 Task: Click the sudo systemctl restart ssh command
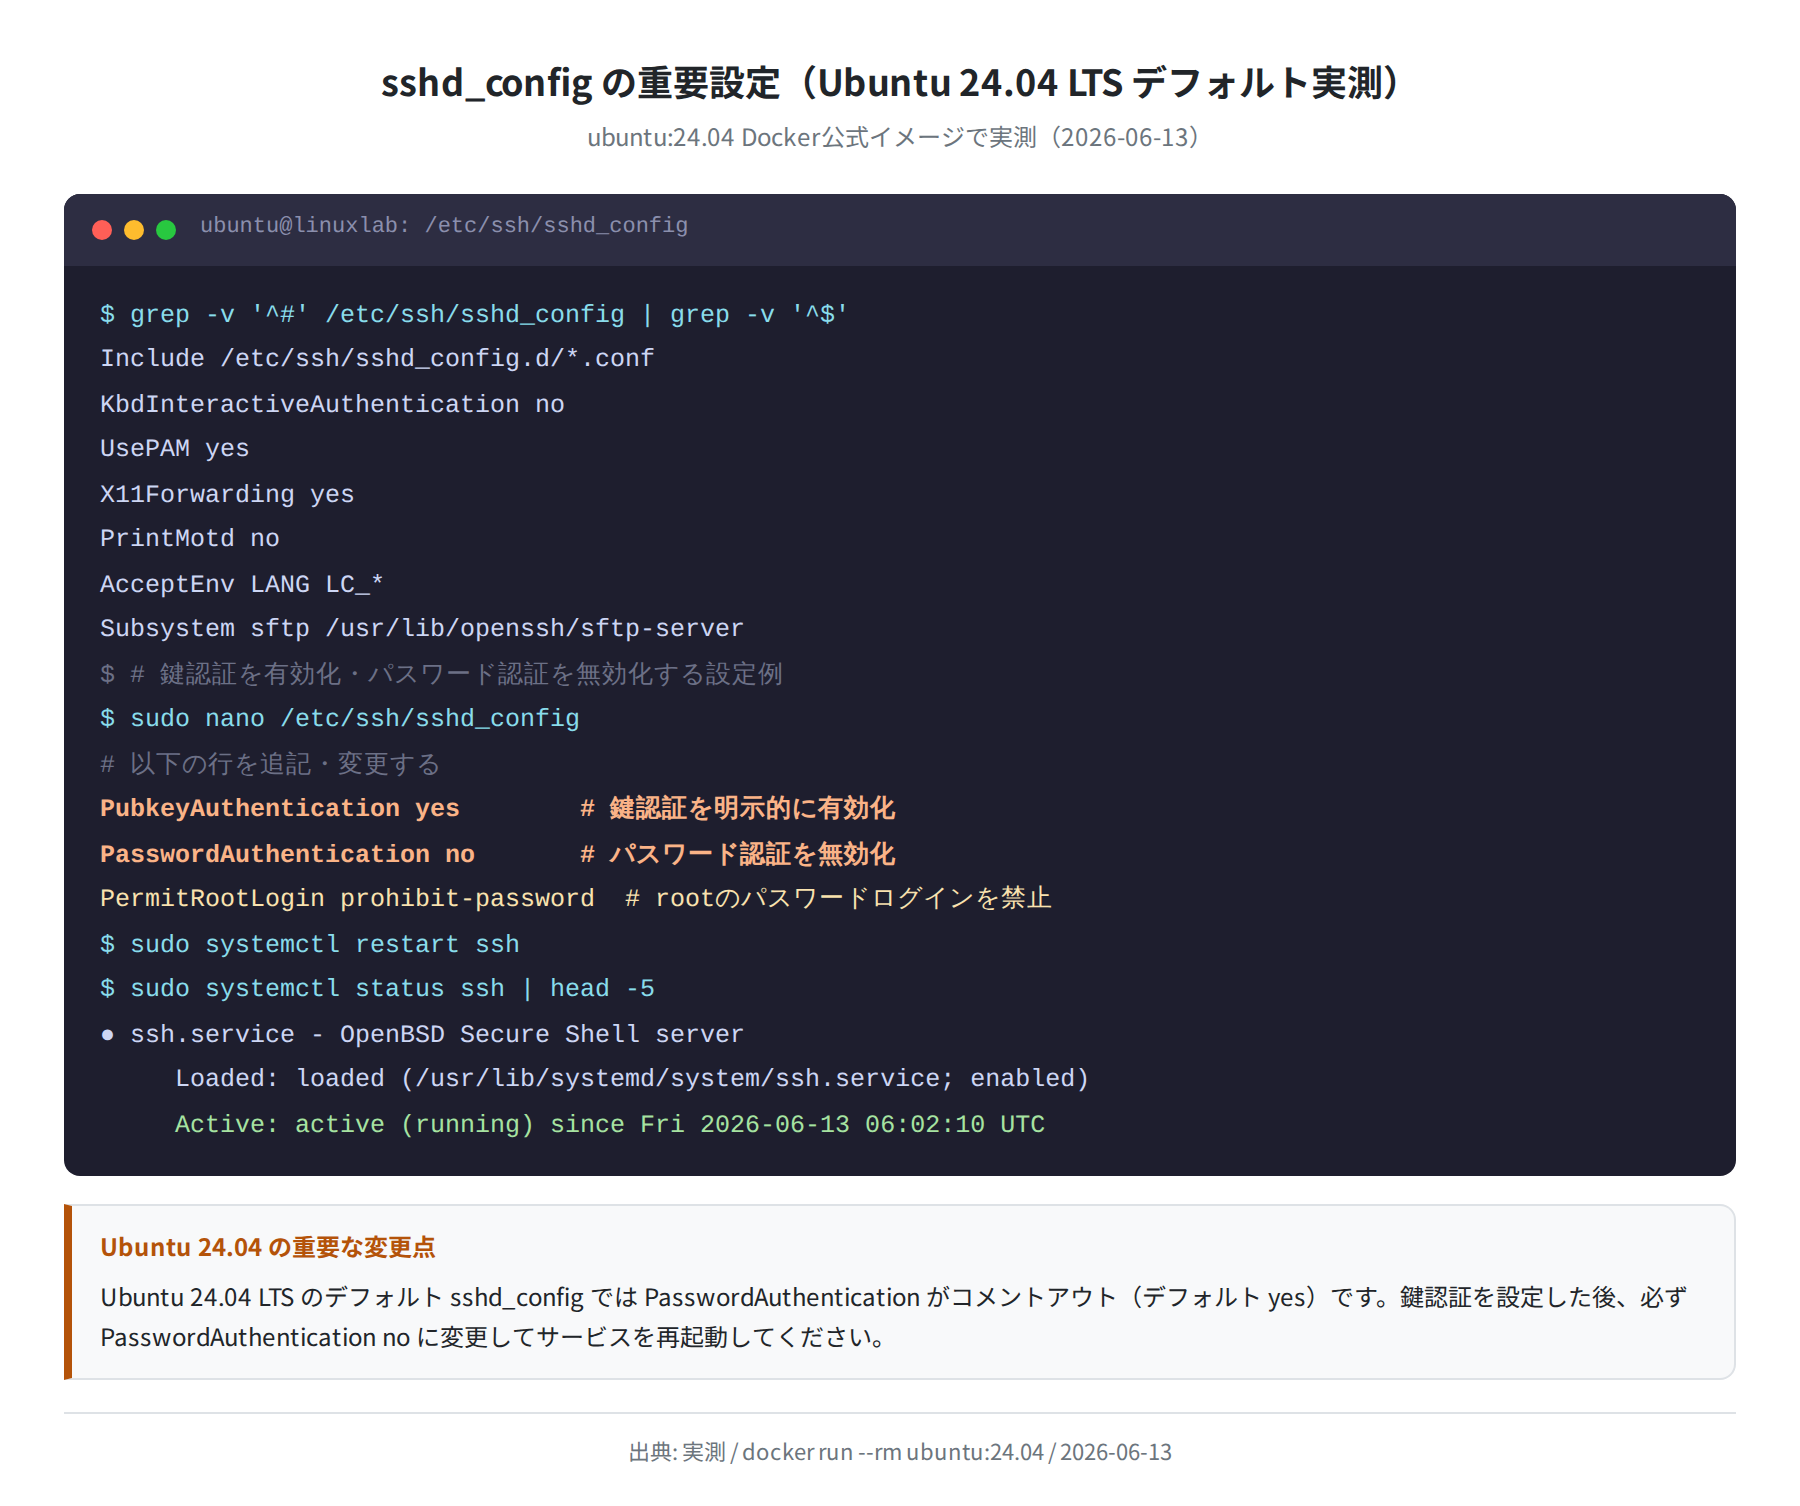tap(310, 944)
